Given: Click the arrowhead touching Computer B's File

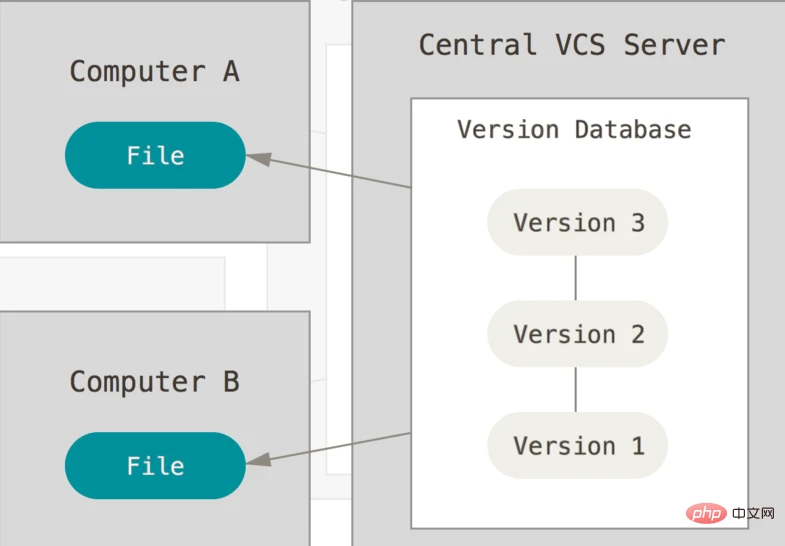Looking at the screenshot, I should pos(259,459).
